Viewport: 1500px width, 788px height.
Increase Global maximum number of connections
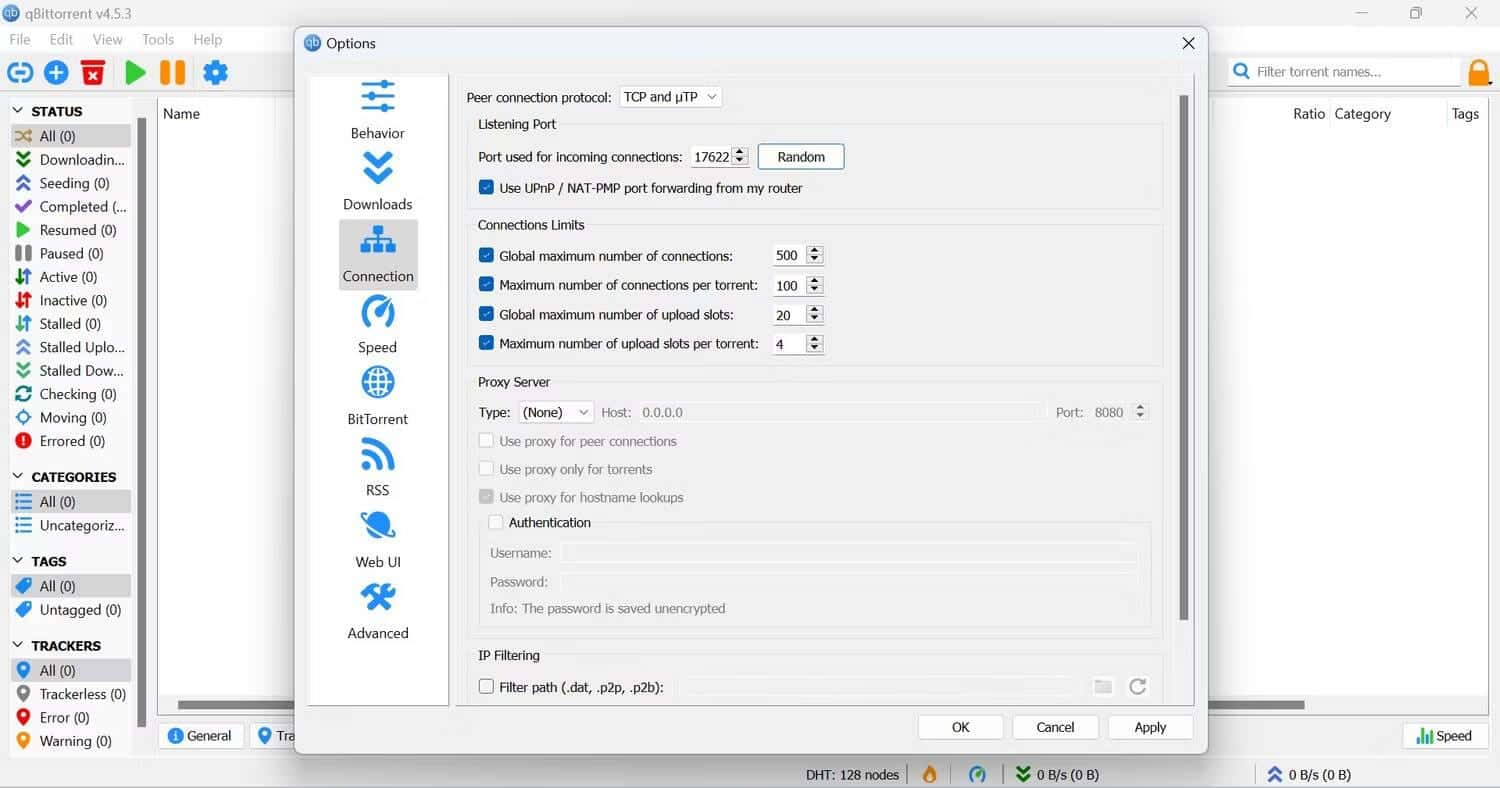(x=814, y=250)
